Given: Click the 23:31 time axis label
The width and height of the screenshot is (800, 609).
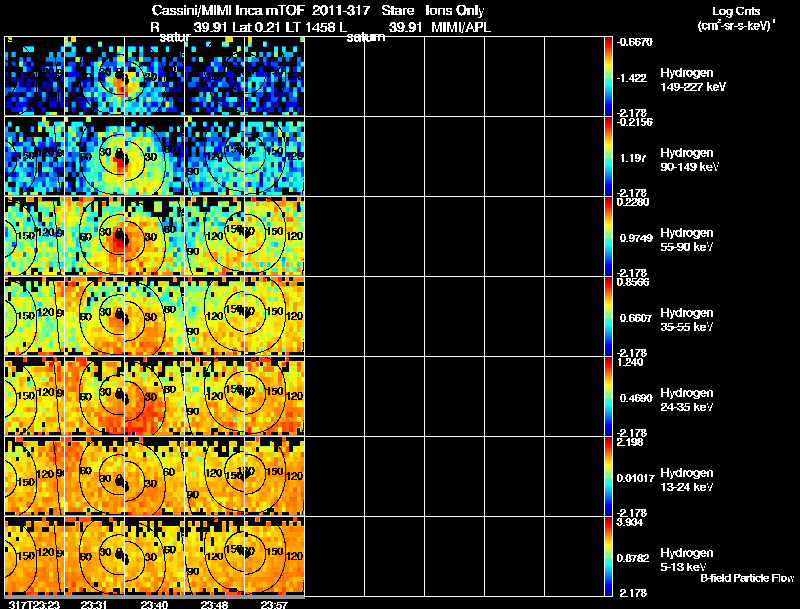Looking at the screenshot, I should [x=94, y=604].
